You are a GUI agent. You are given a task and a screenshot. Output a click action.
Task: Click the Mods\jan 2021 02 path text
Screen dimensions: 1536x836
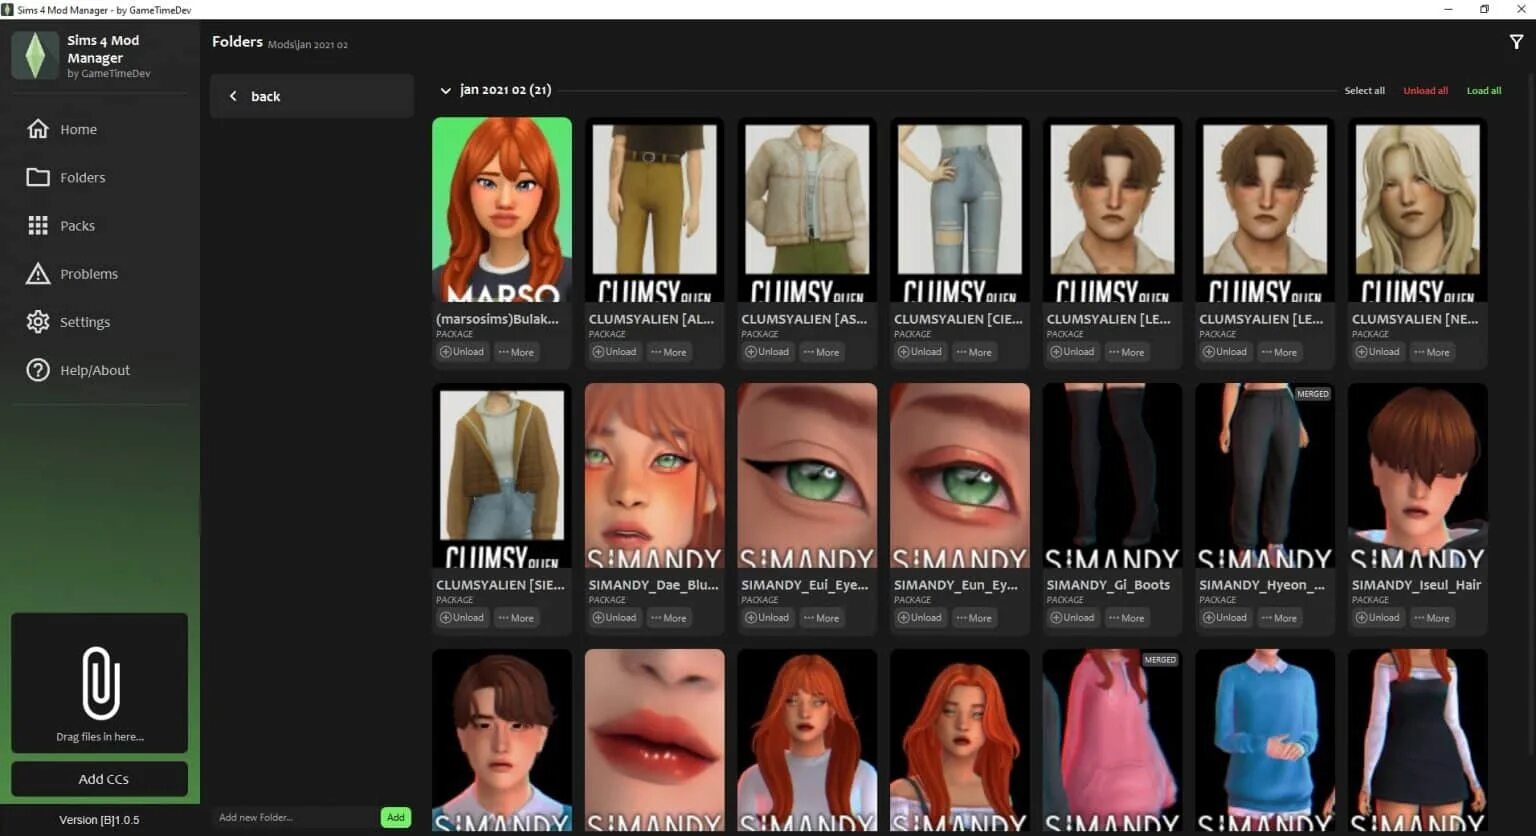(308, 45)
